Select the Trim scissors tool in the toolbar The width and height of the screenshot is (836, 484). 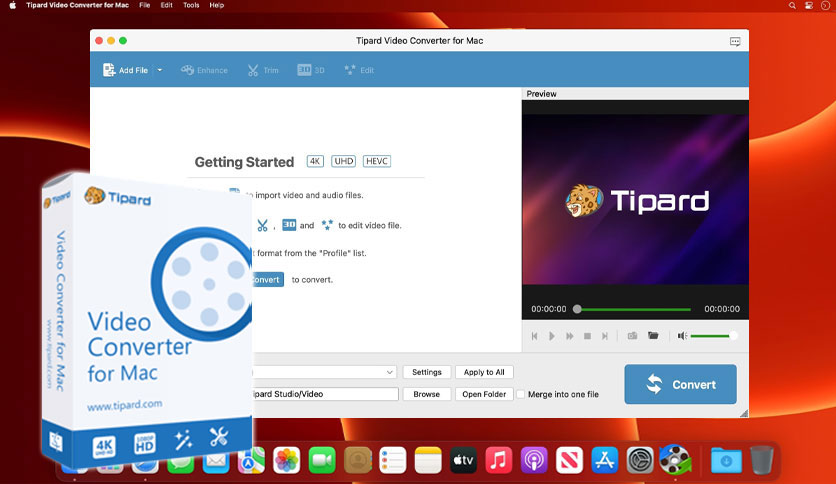[263, 70]
